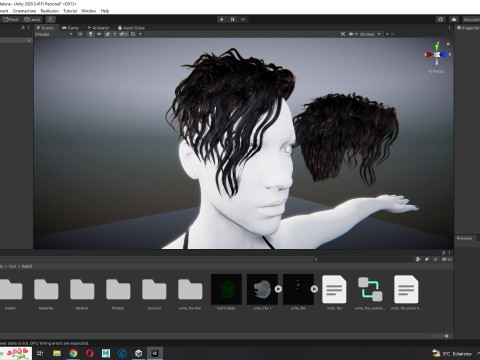Expand the gray hair model asset arrow
Screen dimensions: 480x360
click(278, 289)
